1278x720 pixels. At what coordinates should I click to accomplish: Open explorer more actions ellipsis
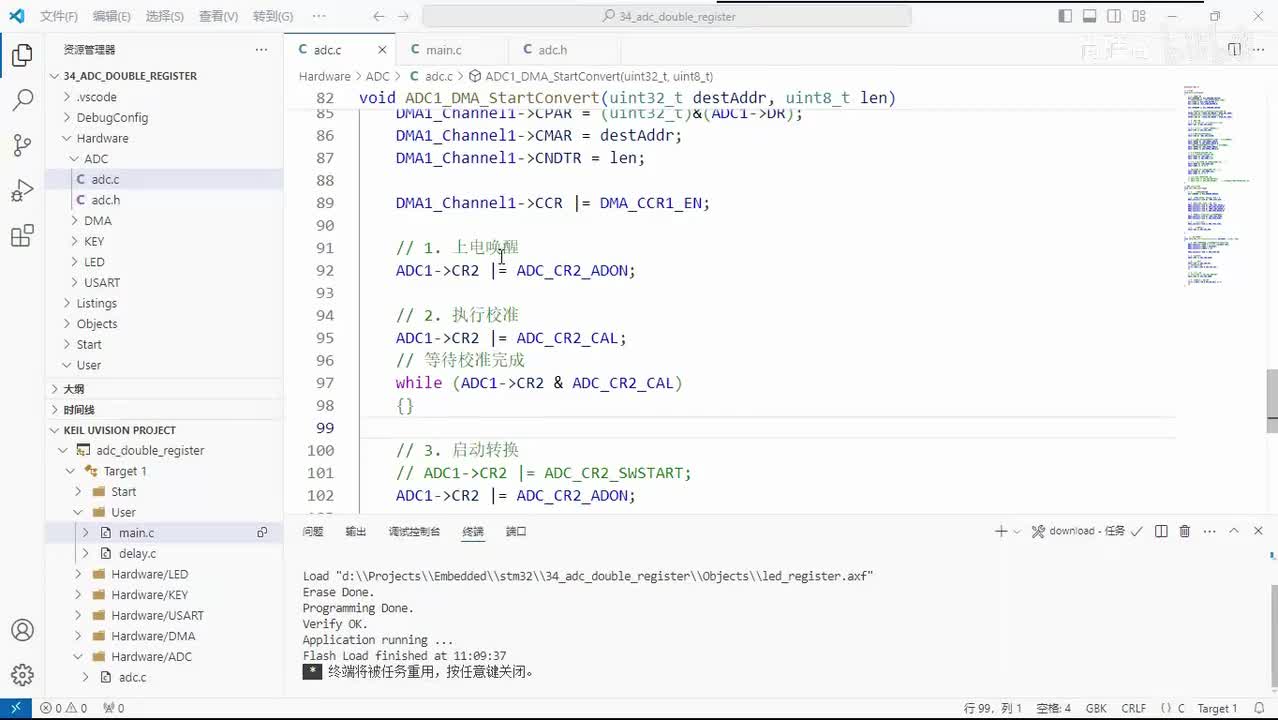pyautogui.click(x=261, y=50)
